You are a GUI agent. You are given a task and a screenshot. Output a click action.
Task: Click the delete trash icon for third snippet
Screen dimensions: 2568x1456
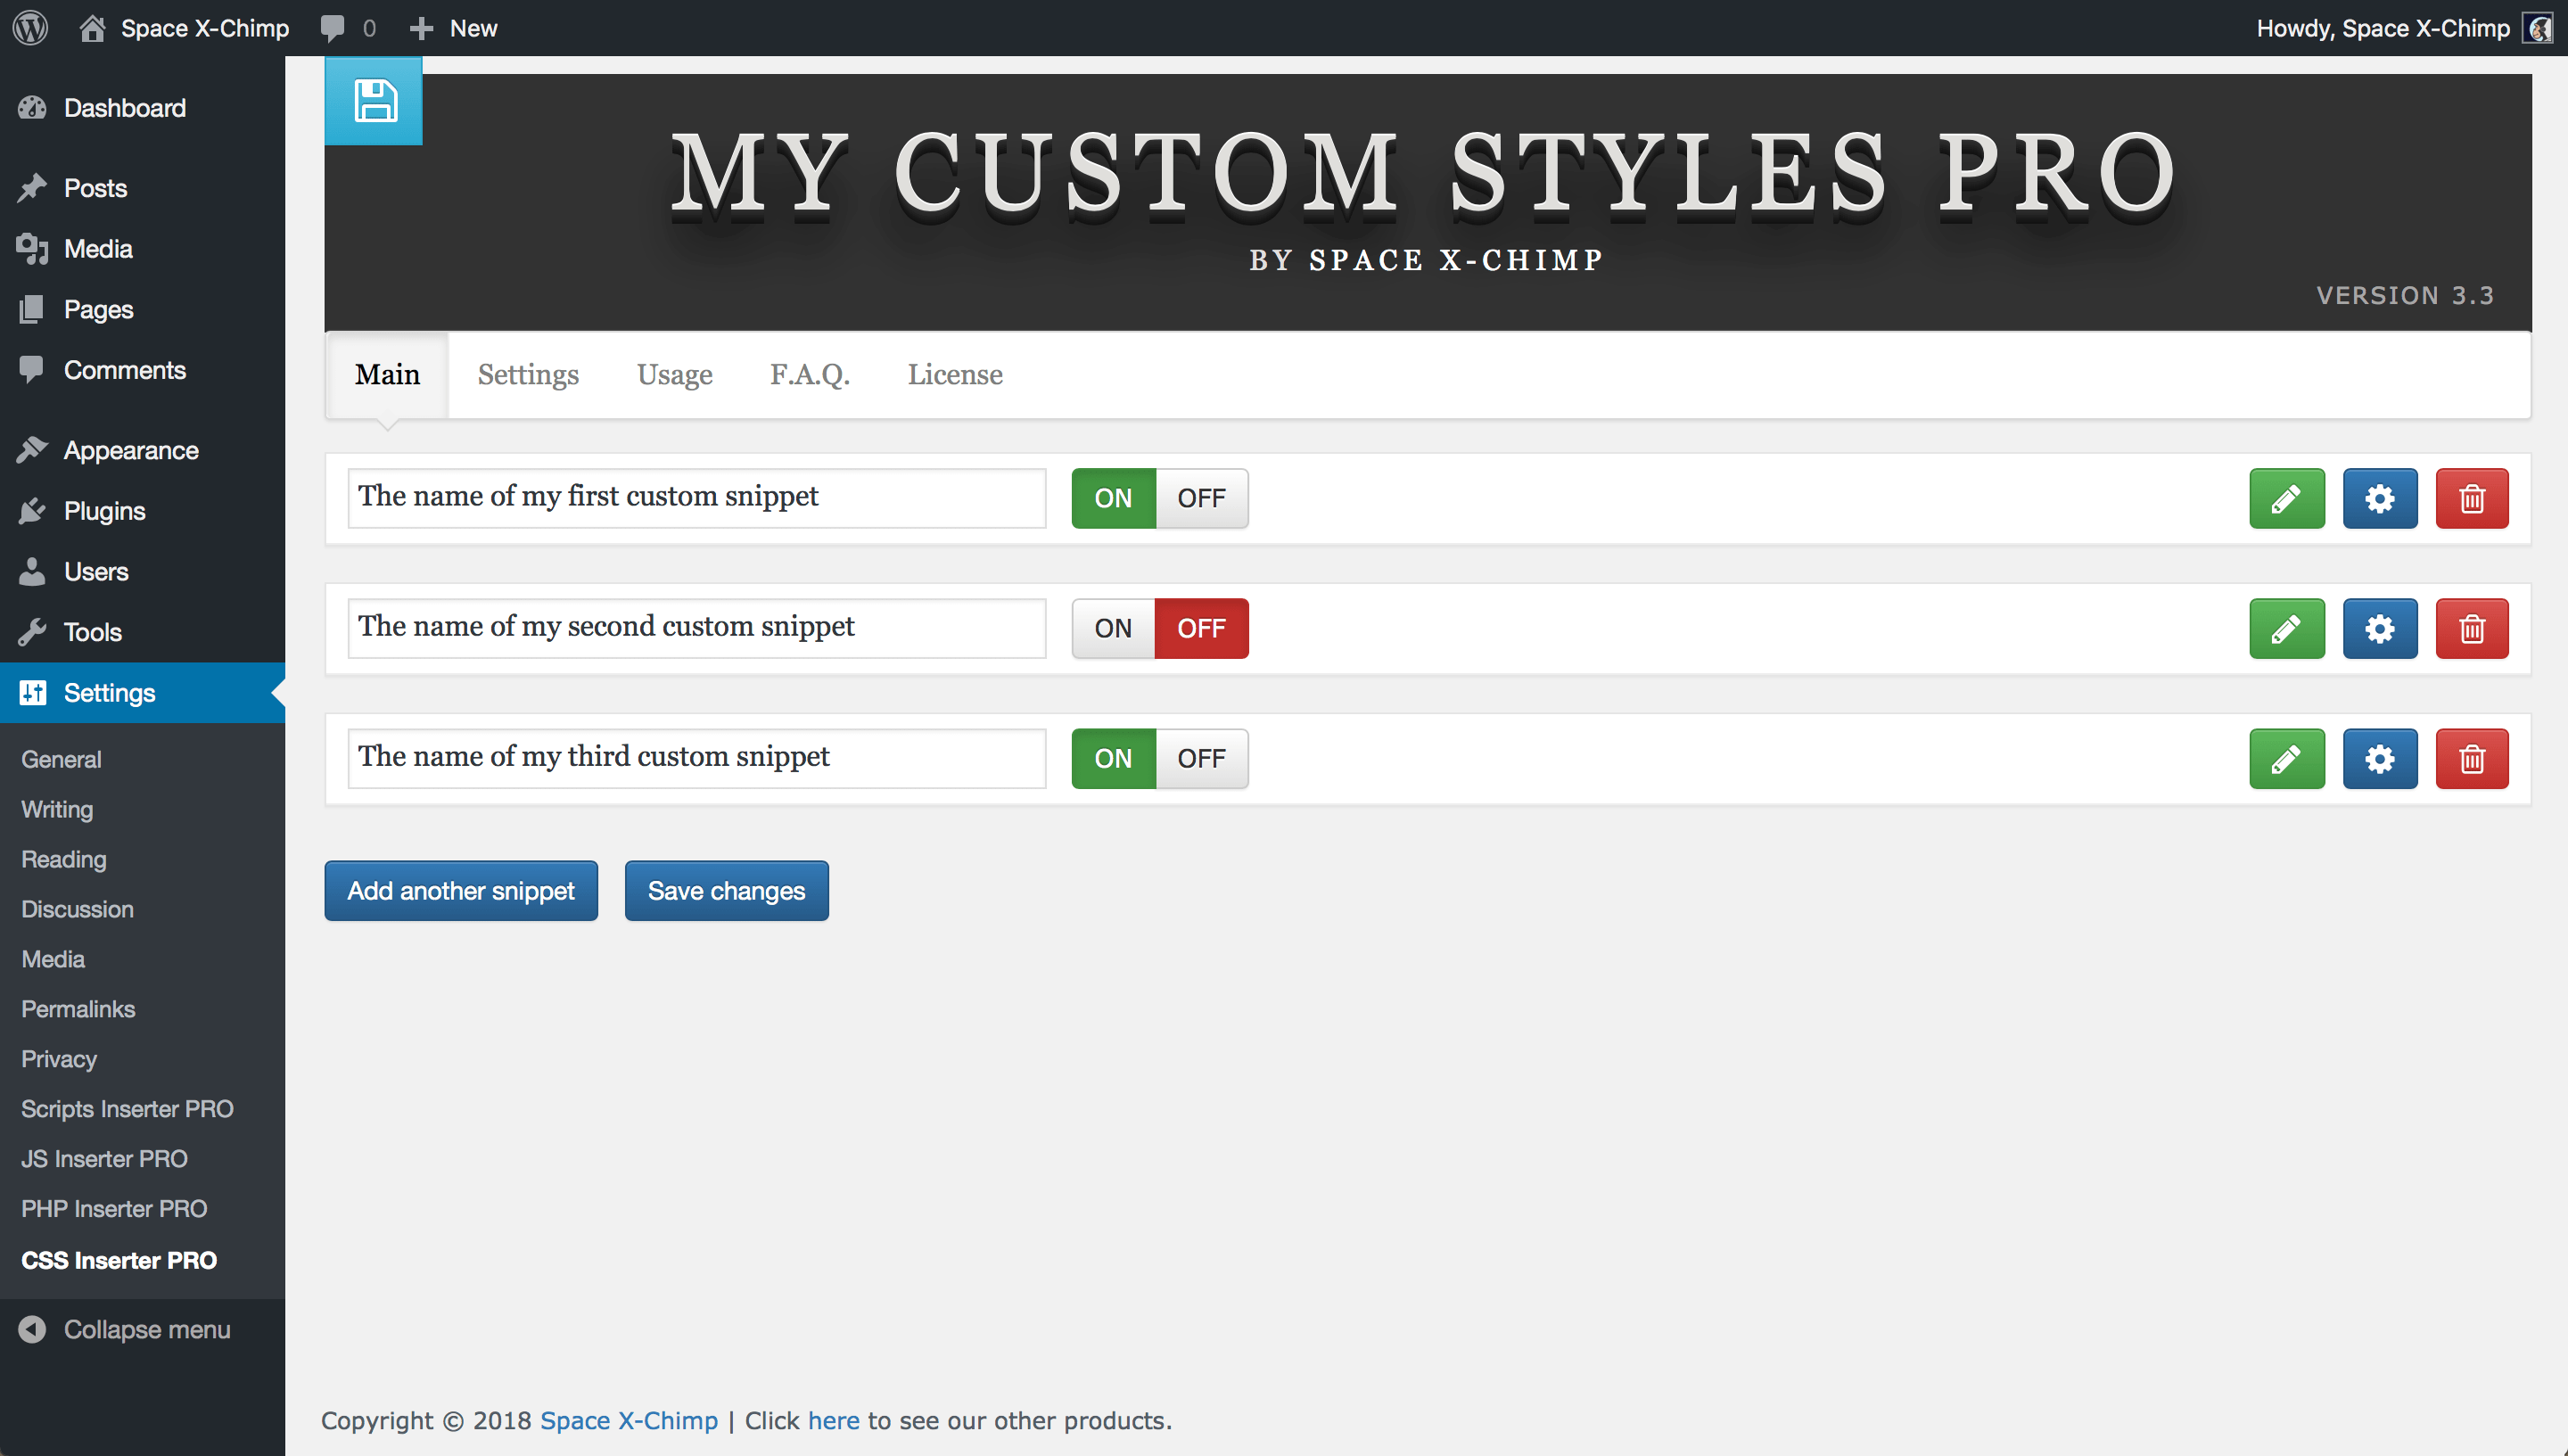click(x=2471, y=758)
